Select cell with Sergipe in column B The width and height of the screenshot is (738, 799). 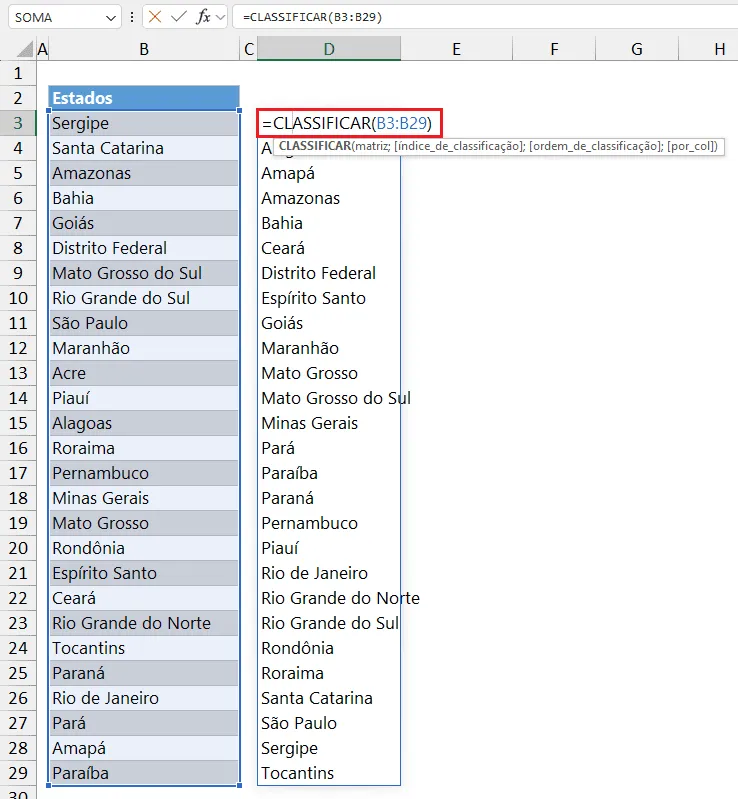coord(144,123)
